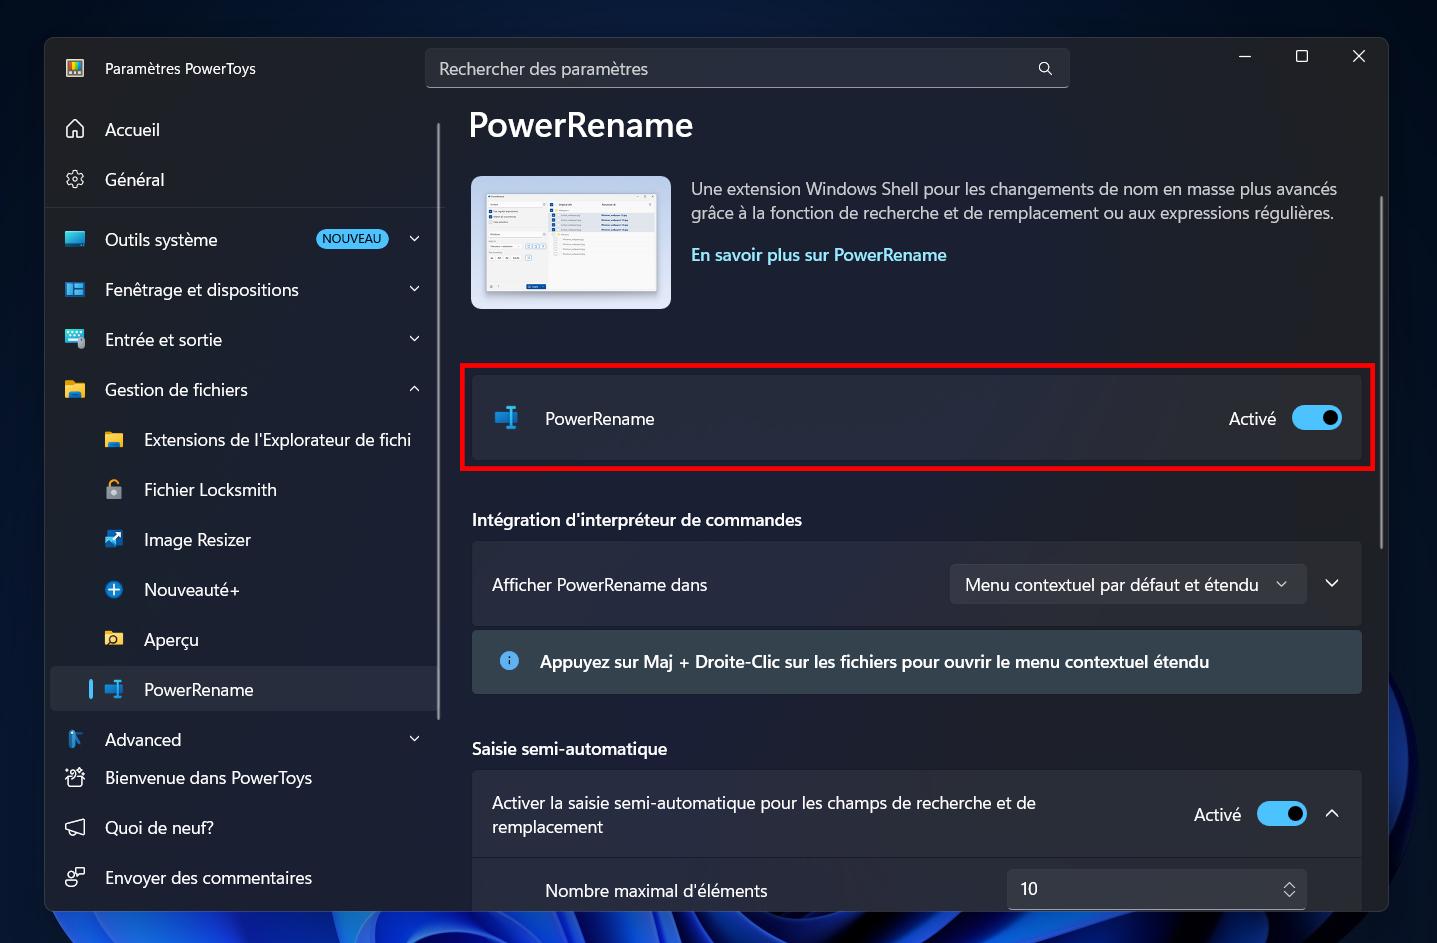
Task: Disable the saisie semi-automatique toggle
Action: coord(1281,814)
